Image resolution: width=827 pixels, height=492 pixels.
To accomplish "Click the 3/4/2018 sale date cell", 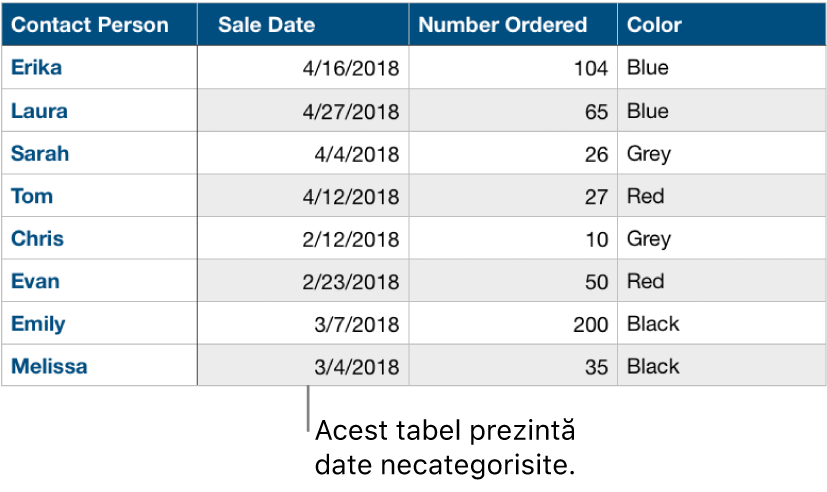I will [356, 367].
